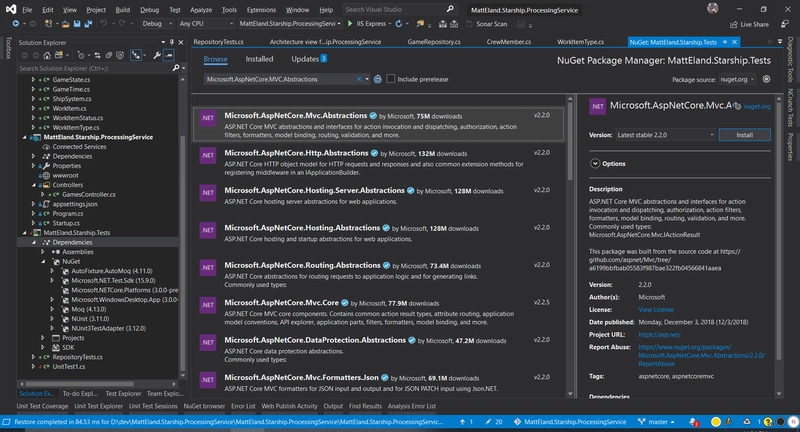Select the Microsoft.AspNetCore.Mvc.Core package
Image resolution: width=800 pixels, height=432 pixels.
click(x=379, y=312)
